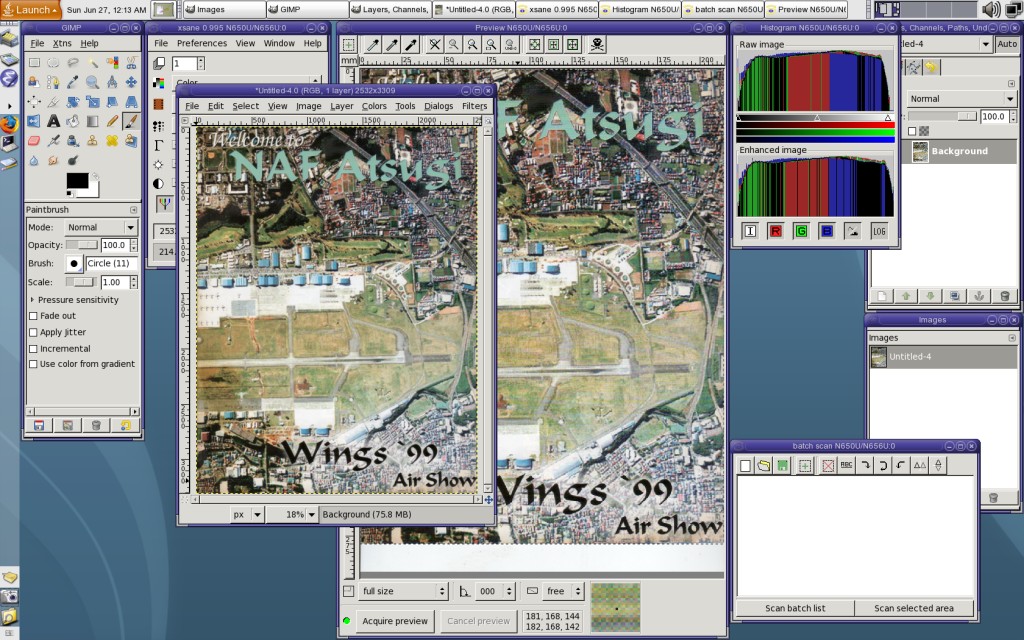
Task: Expand Pressure sensitivity options
Action: pos(33,300)
